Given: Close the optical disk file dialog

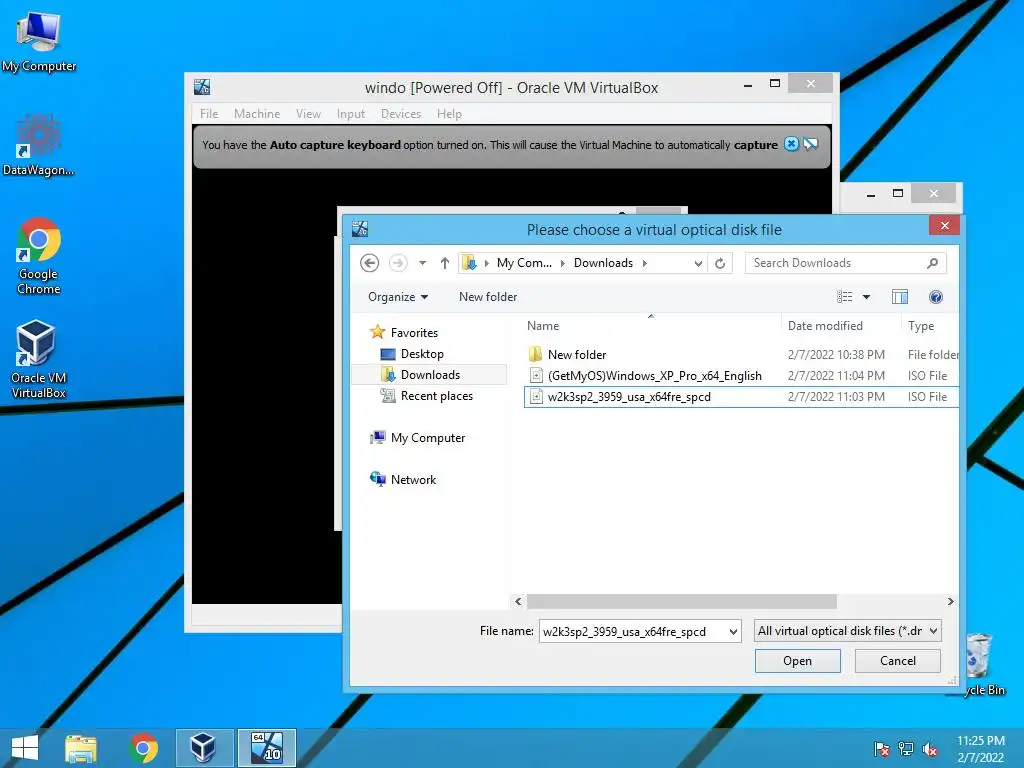Looking at the screenshot, I should point(944,226).
